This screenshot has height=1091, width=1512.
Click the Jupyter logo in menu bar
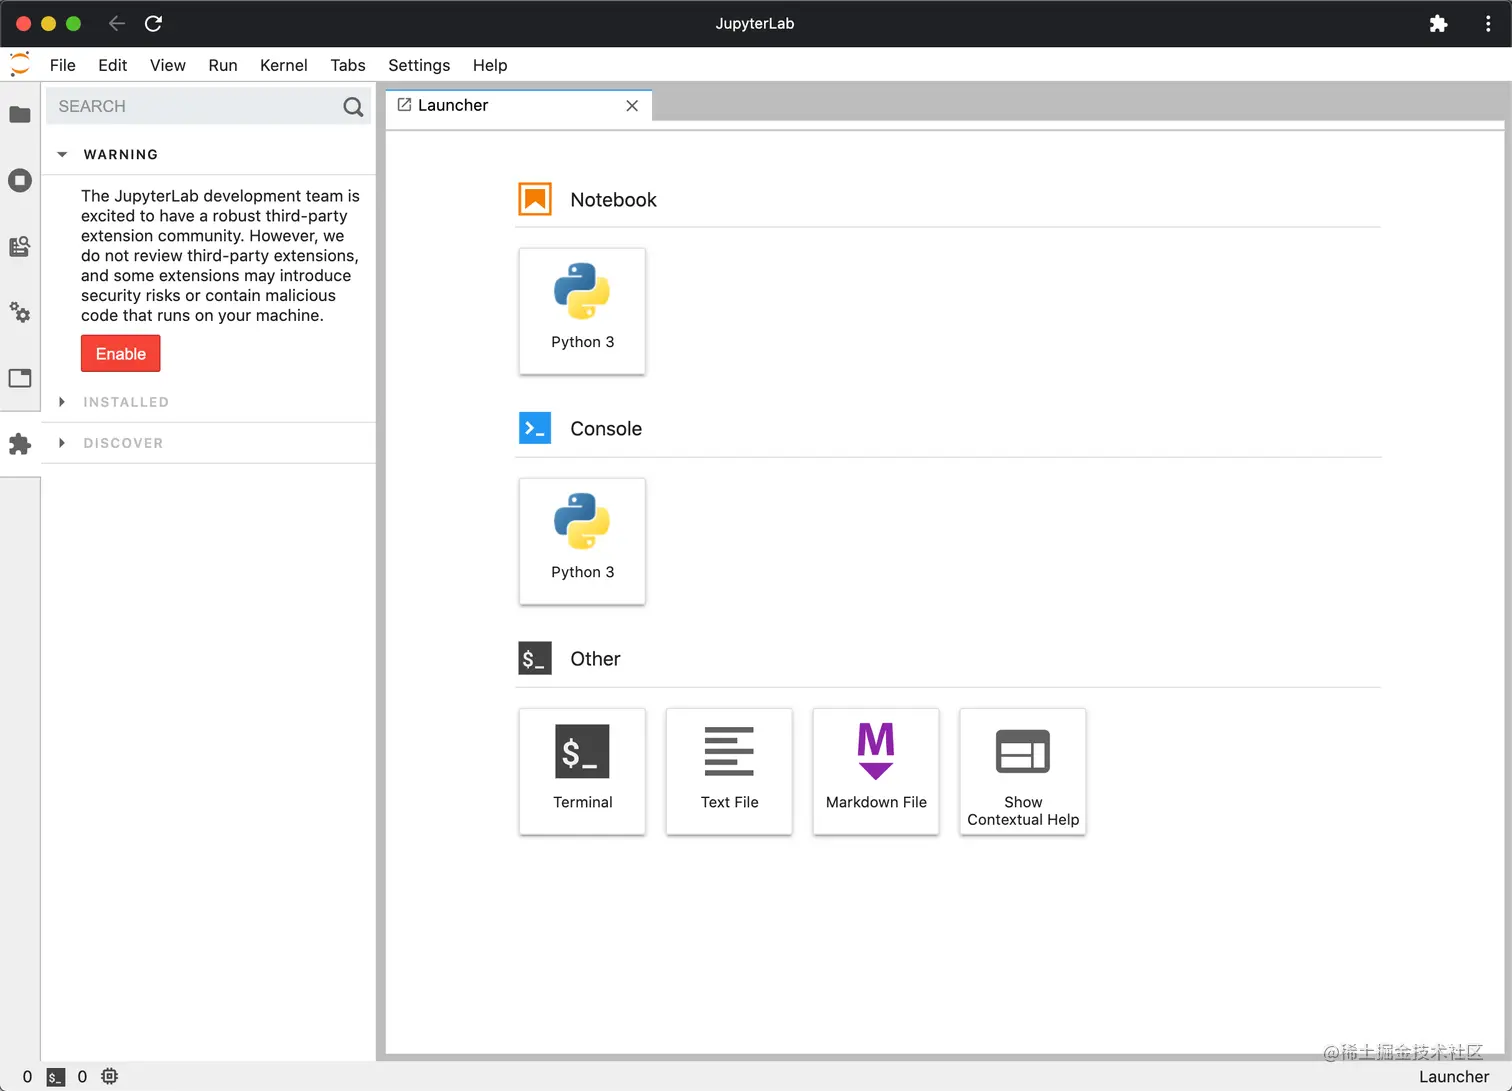point(20,65)
